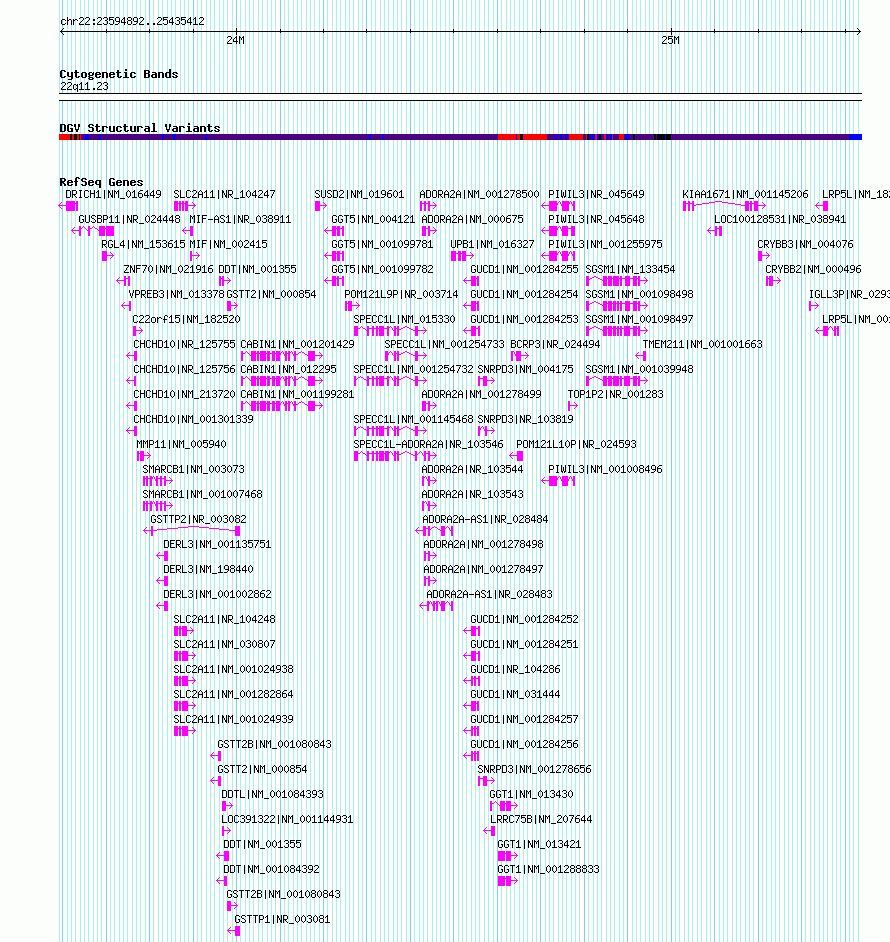
Task: Select PIWIL3|NR_045649 transcript label
Action: pos(596,195)
